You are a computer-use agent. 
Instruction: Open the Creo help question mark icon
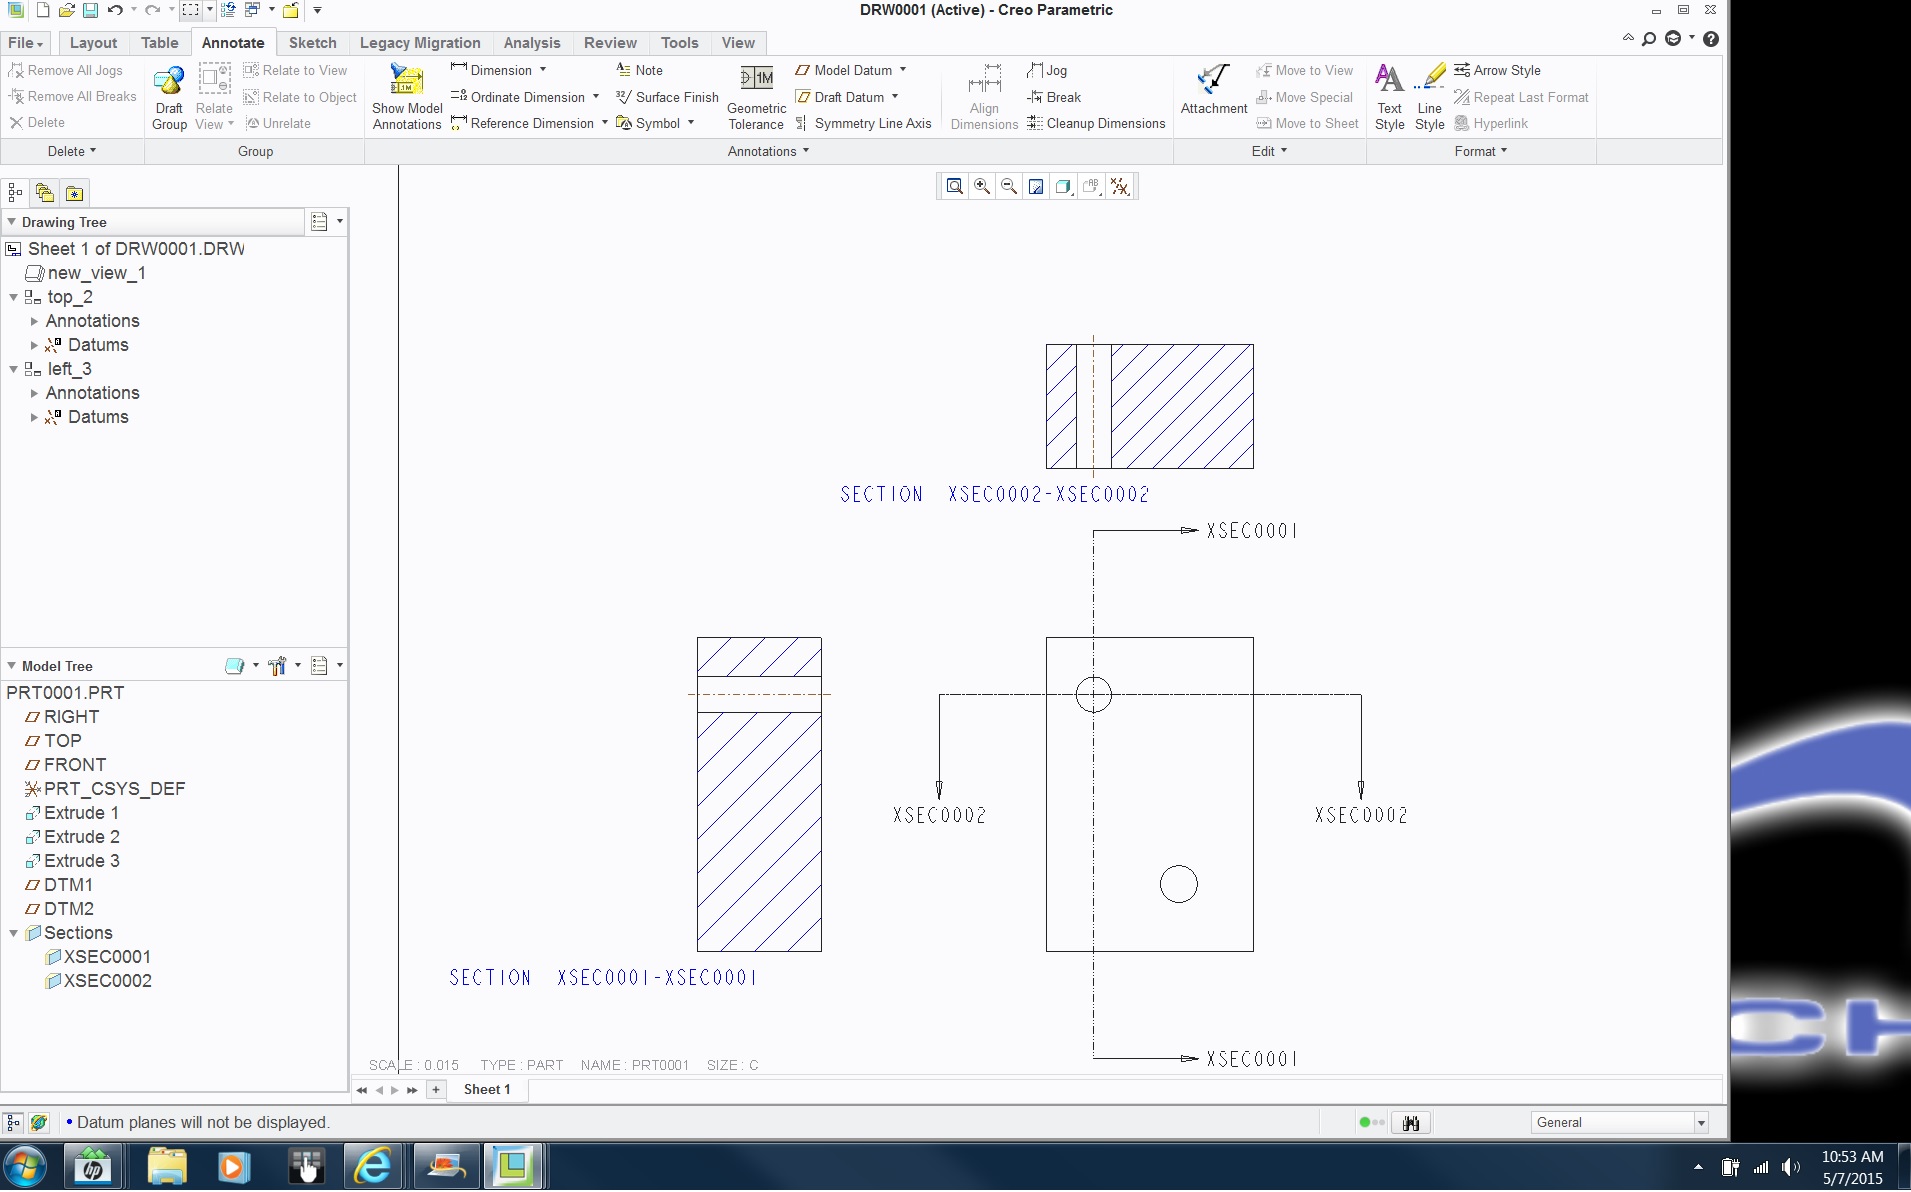(1711, 39)
